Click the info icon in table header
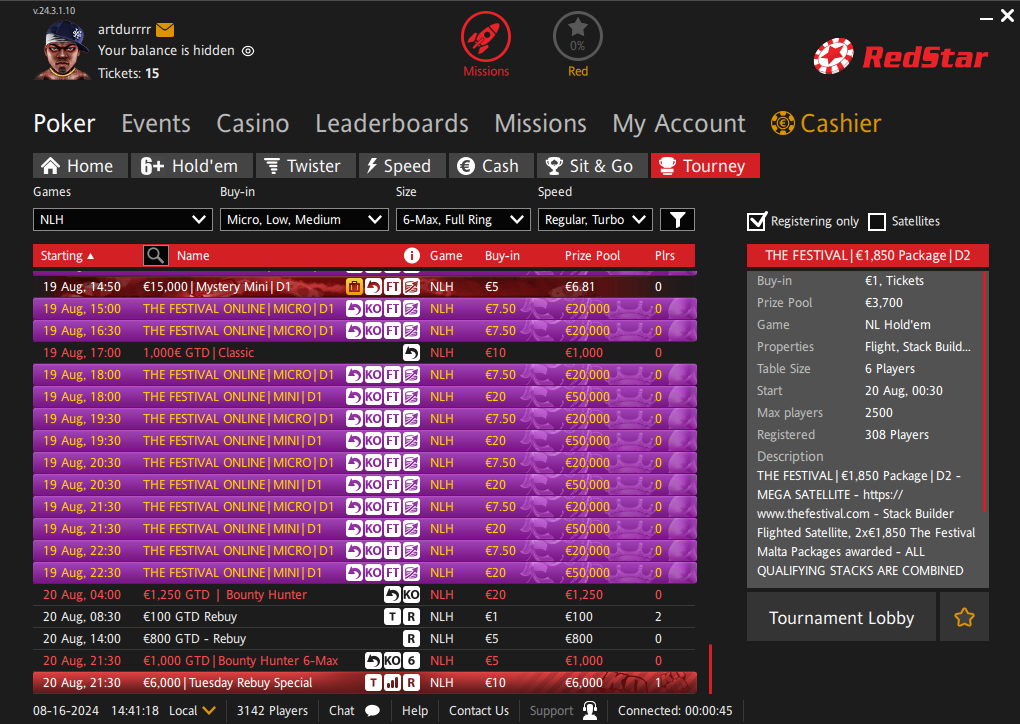 point(411,256)
